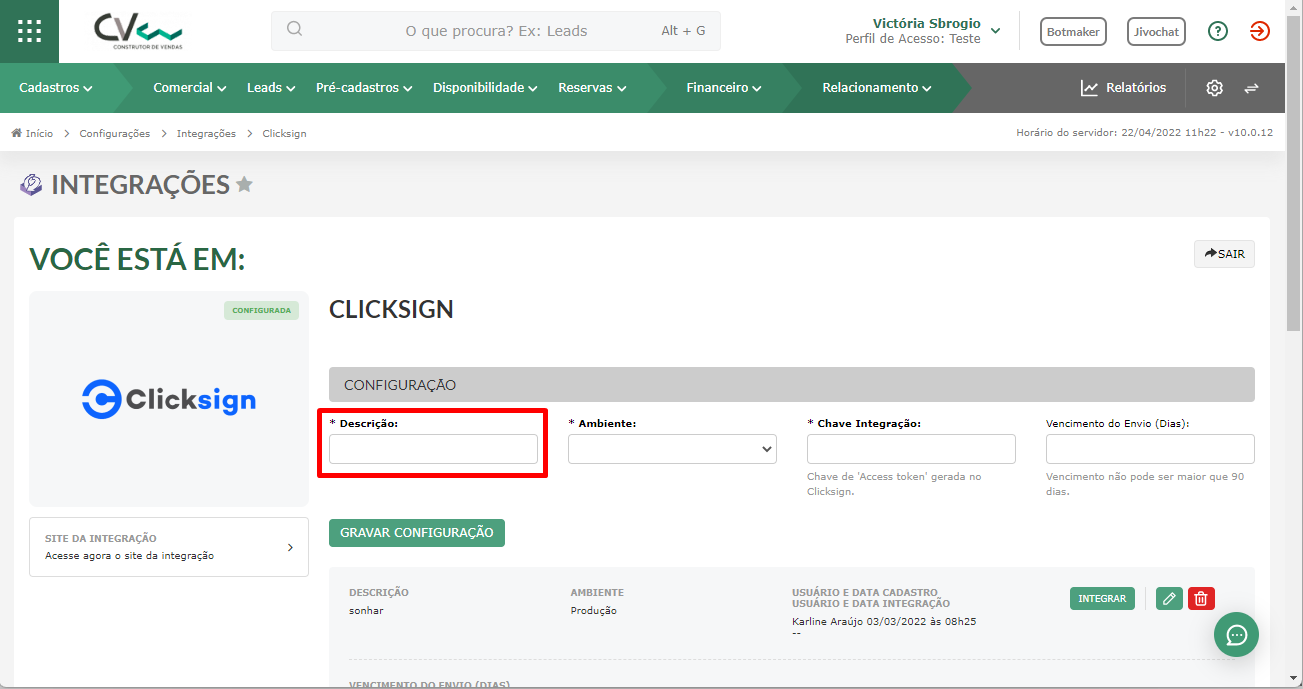Click the CONFIGURADA status badge
1303x689 pixels.
(261, 311)
